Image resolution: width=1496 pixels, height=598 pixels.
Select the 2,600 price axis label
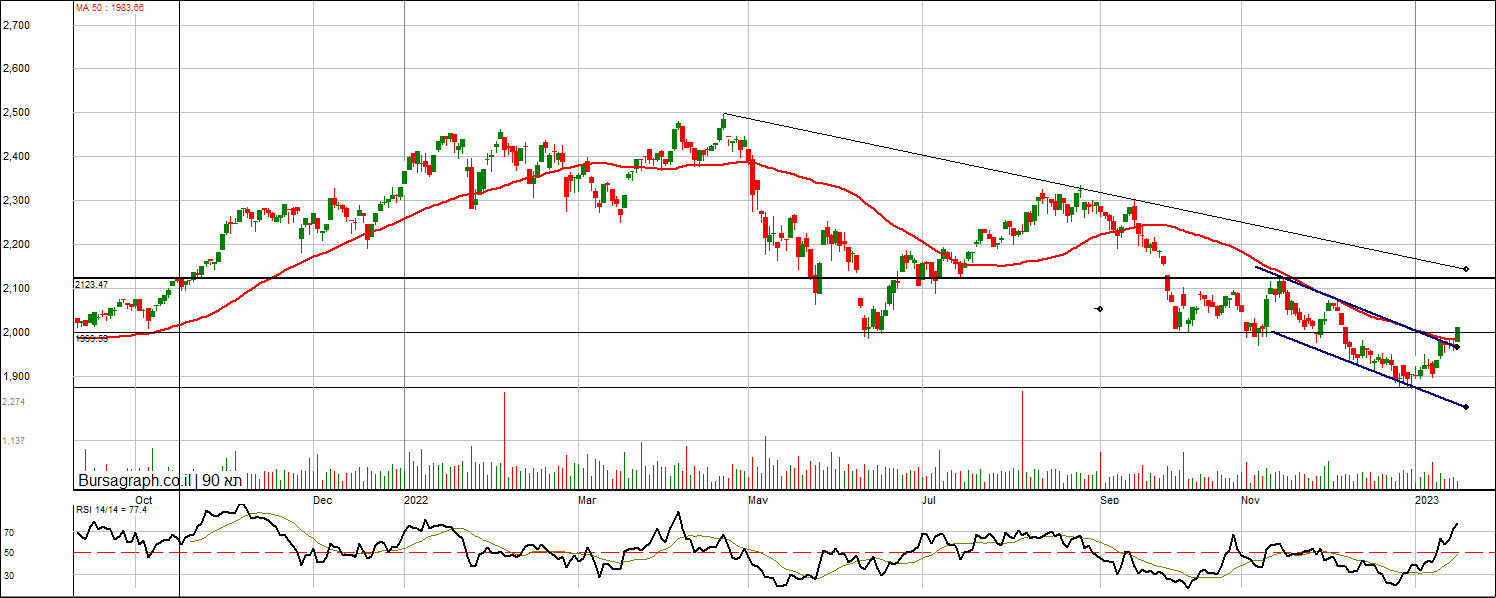(x=16, y=69)
